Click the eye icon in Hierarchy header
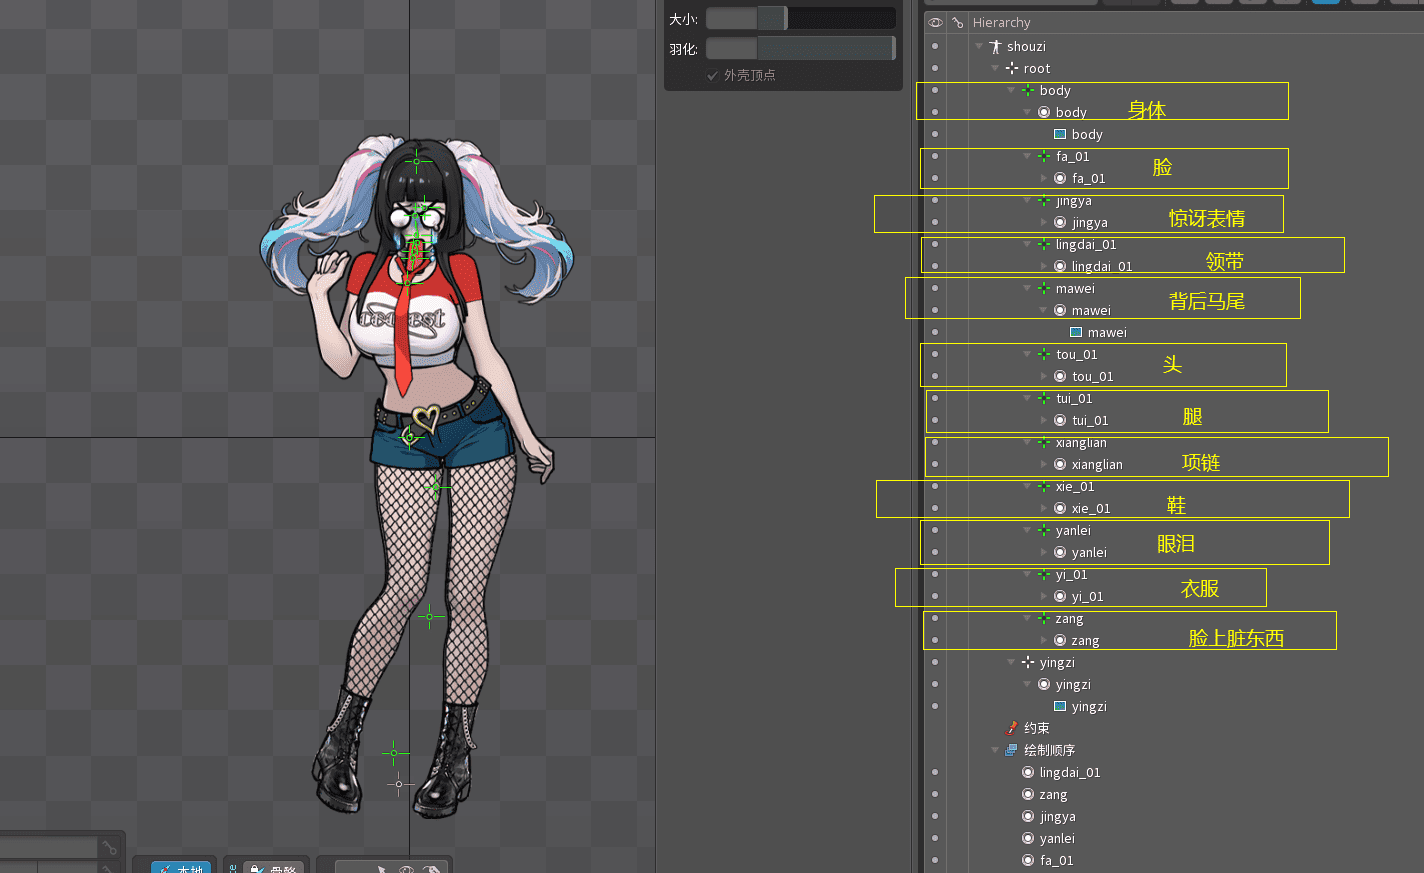 935,23
